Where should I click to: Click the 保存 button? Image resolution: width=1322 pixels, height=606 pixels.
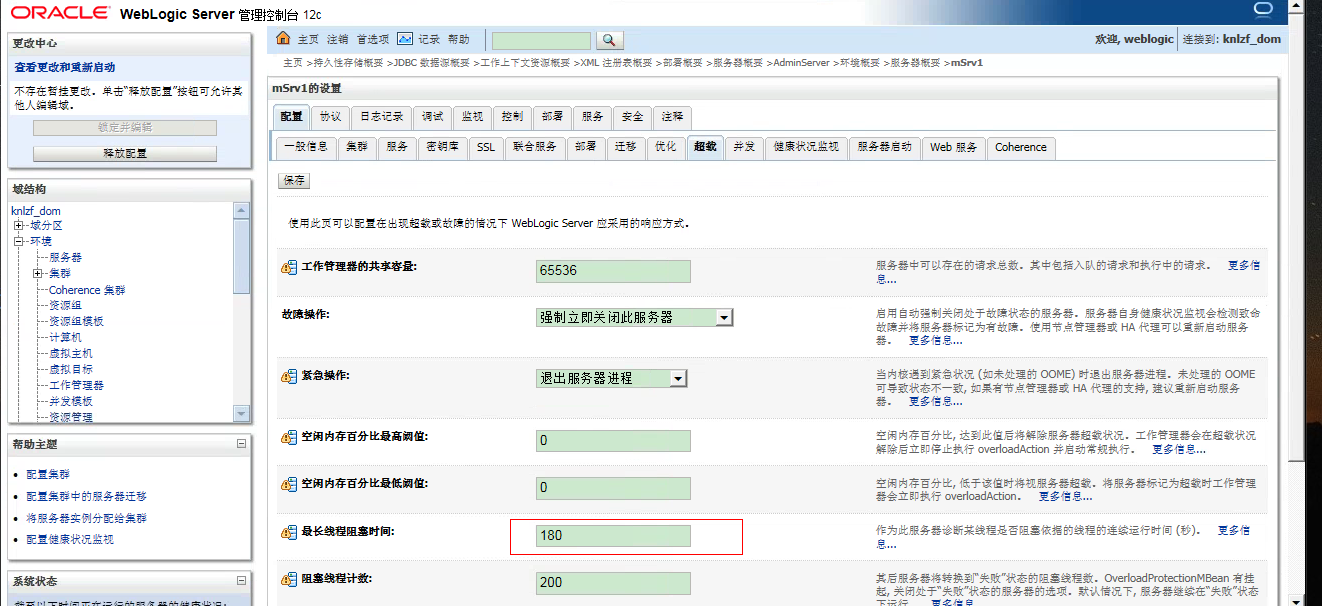pyautogui.click(x=294, y=181)
